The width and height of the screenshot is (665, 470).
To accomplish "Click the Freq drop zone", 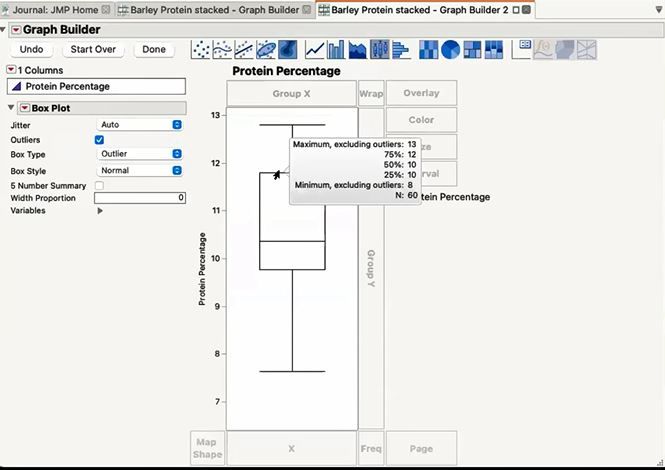I will pyautogui.click(x=371, y=448).
